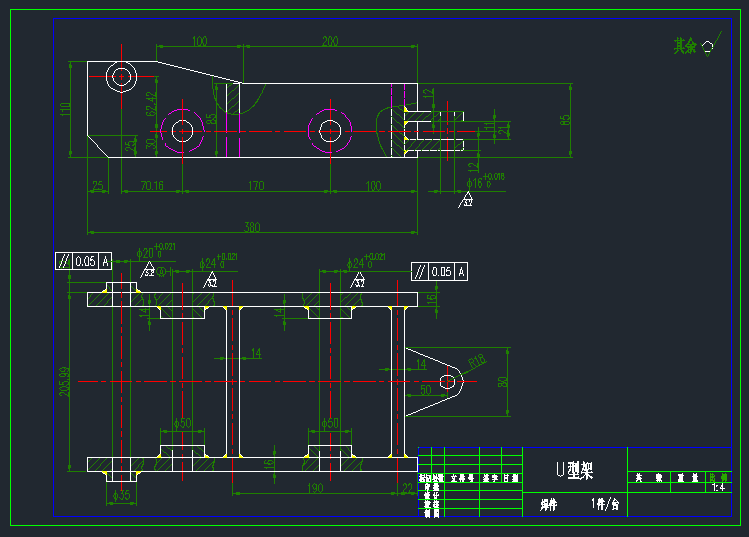Select the 200 dimension text

(x=330, y=41)
